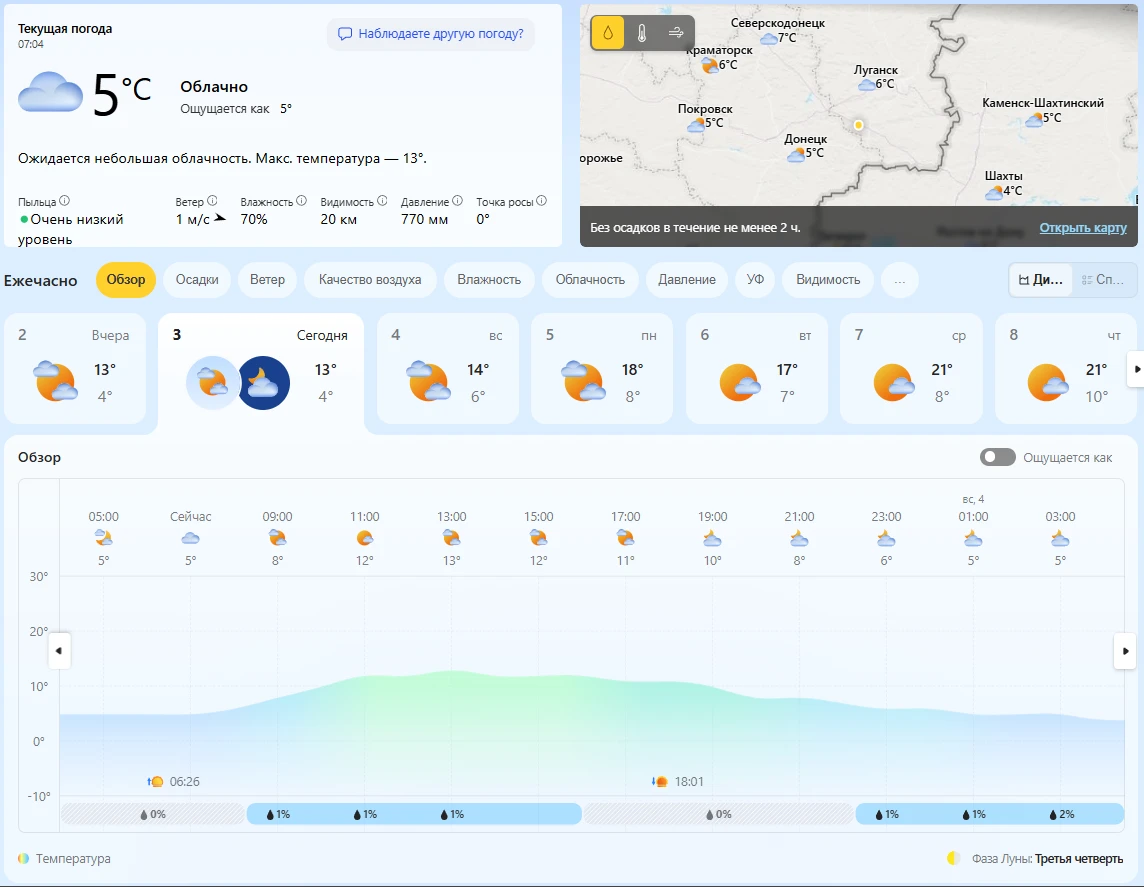Open the Wednesday (ср) 7 forecast card
Image resolution: width=1144 pixels, height=887 pixels.
click(911, 369)
